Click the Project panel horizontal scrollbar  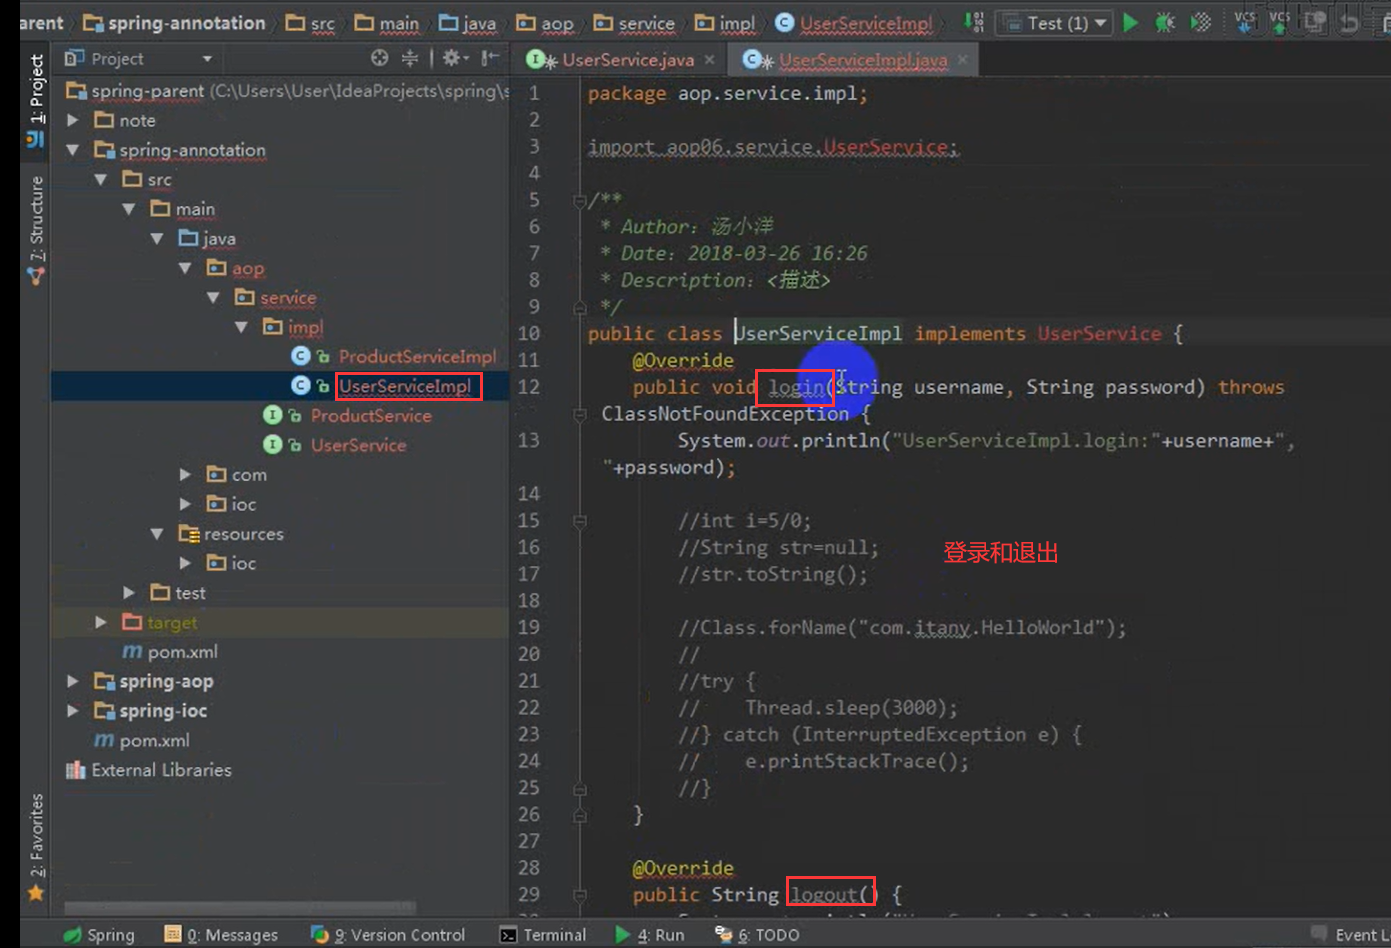240,908
